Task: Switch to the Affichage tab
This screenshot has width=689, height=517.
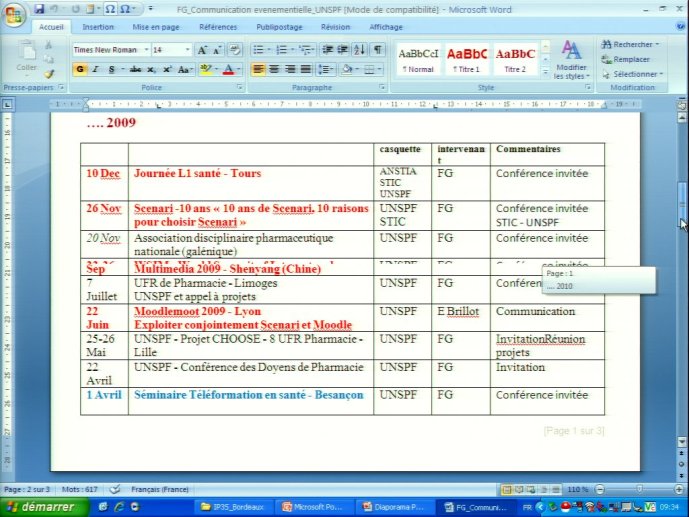Action: [386, 27]
